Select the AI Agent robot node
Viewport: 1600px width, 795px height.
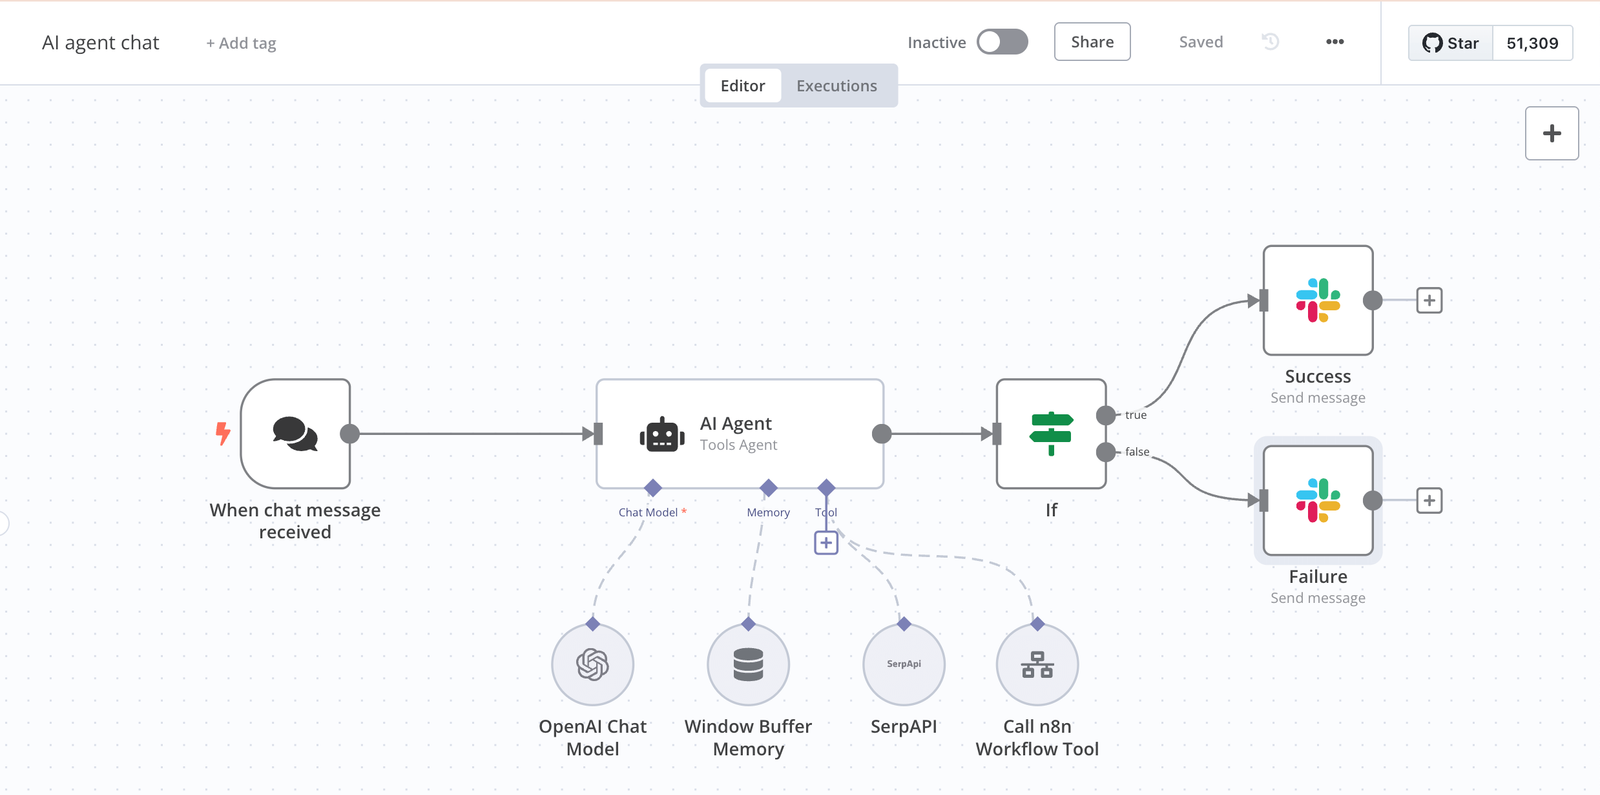point(740,434)
